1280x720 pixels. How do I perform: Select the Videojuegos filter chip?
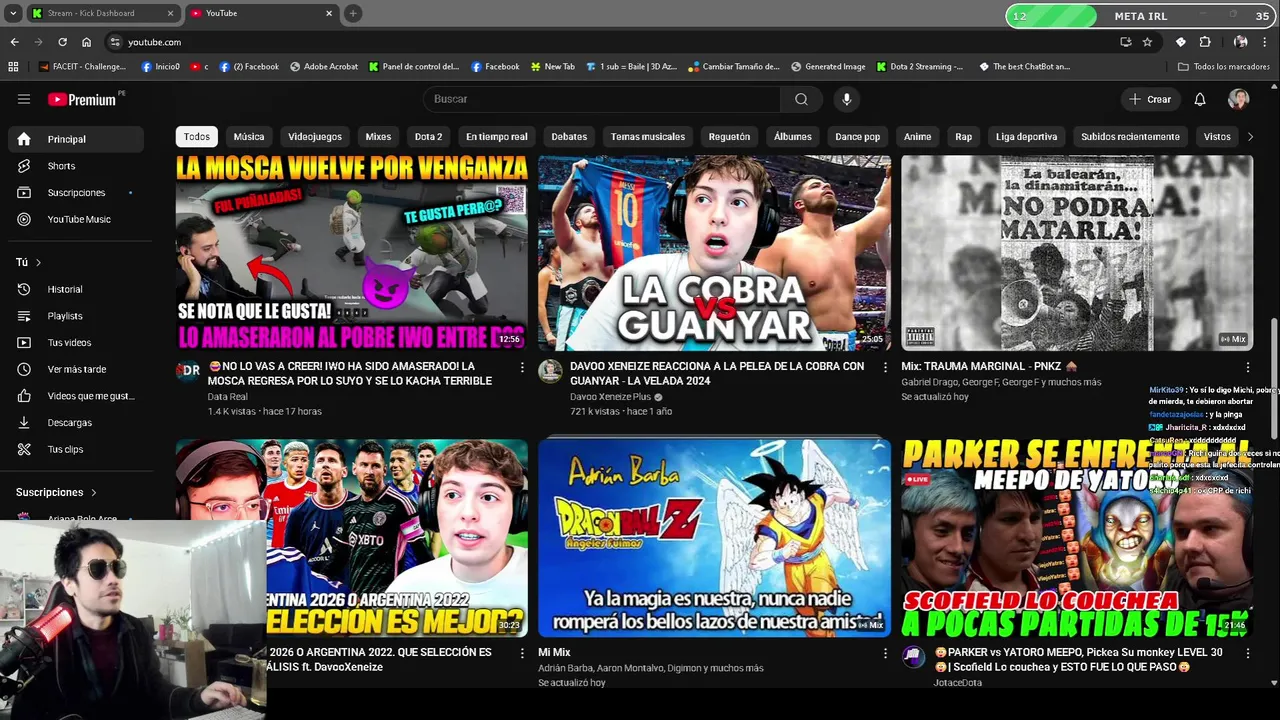click(315, 136)
